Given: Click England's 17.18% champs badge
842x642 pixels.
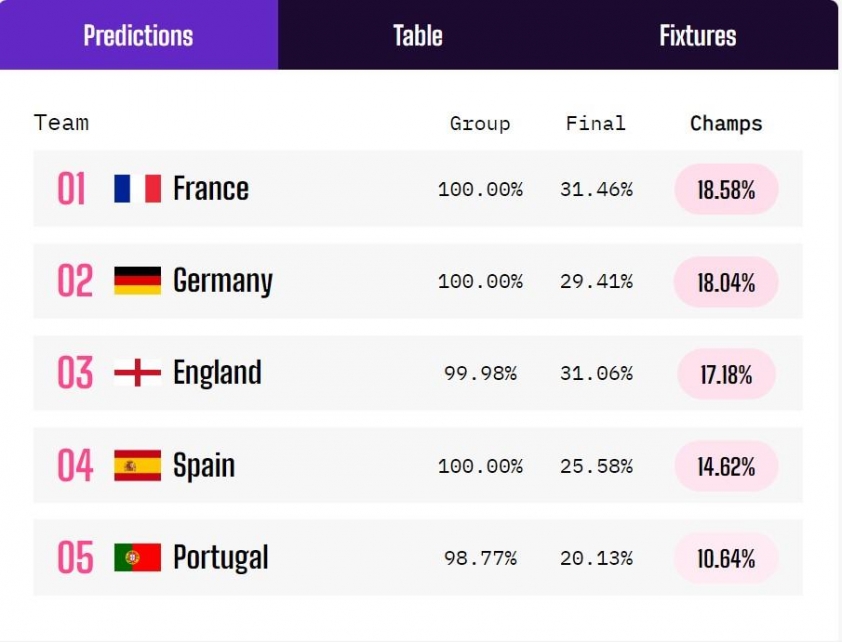Looking at the screenshot, I should pos(726,374).
